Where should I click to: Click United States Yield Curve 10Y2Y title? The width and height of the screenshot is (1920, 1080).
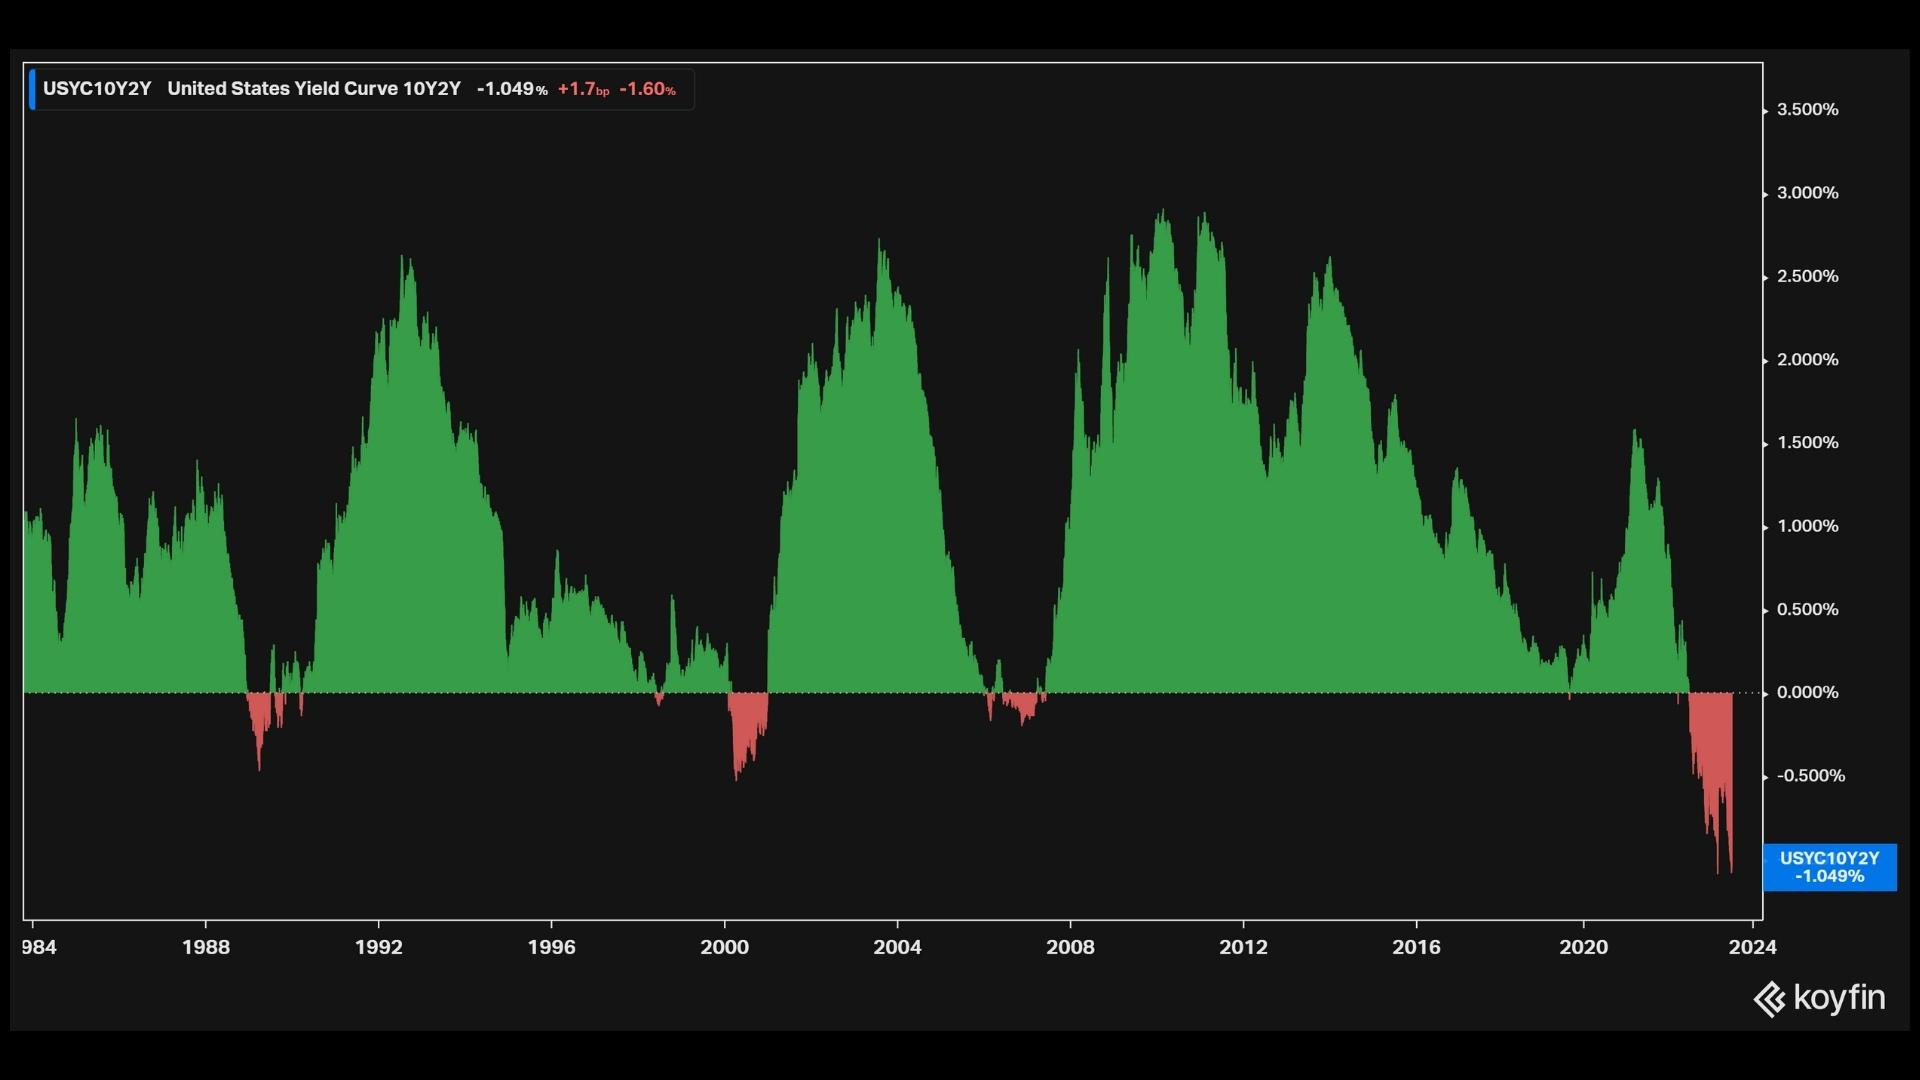pyautogui.click(x=314, y=89)
